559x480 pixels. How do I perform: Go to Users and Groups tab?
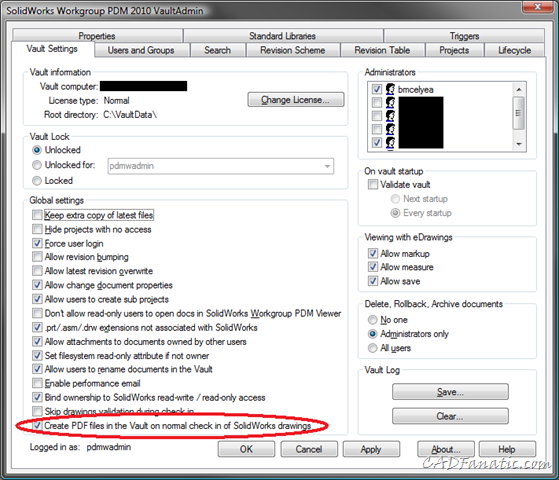pyautogui.click(x=141, y=50)
